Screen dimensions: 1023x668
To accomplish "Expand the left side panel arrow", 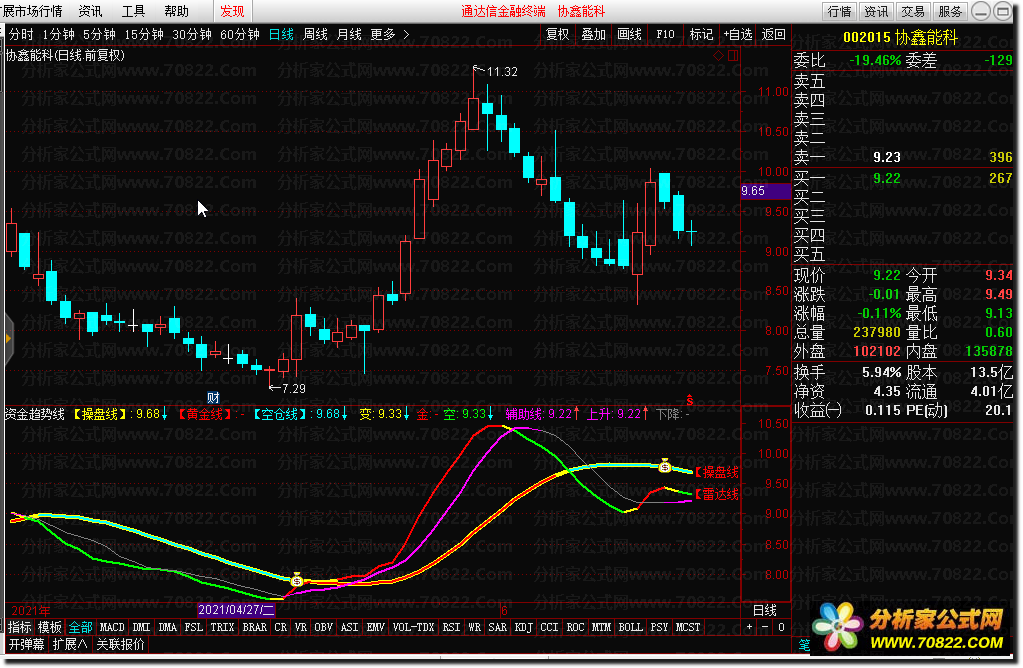I will coord(8,338).
